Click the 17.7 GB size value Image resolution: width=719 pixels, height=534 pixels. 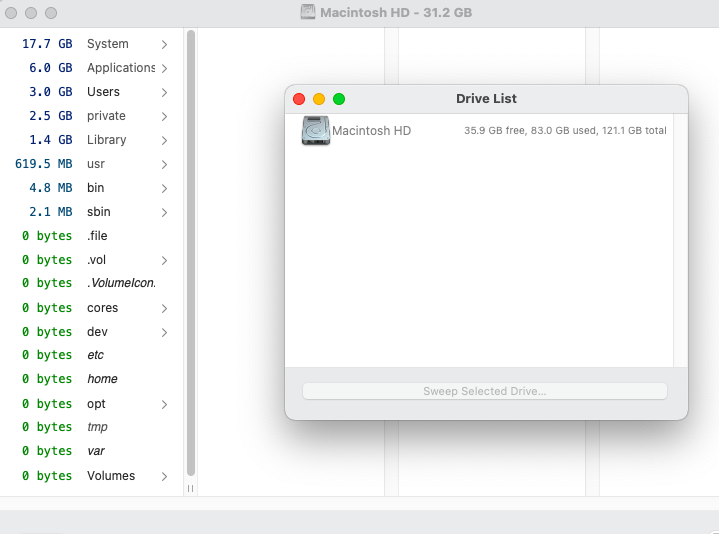click(47, 44)
